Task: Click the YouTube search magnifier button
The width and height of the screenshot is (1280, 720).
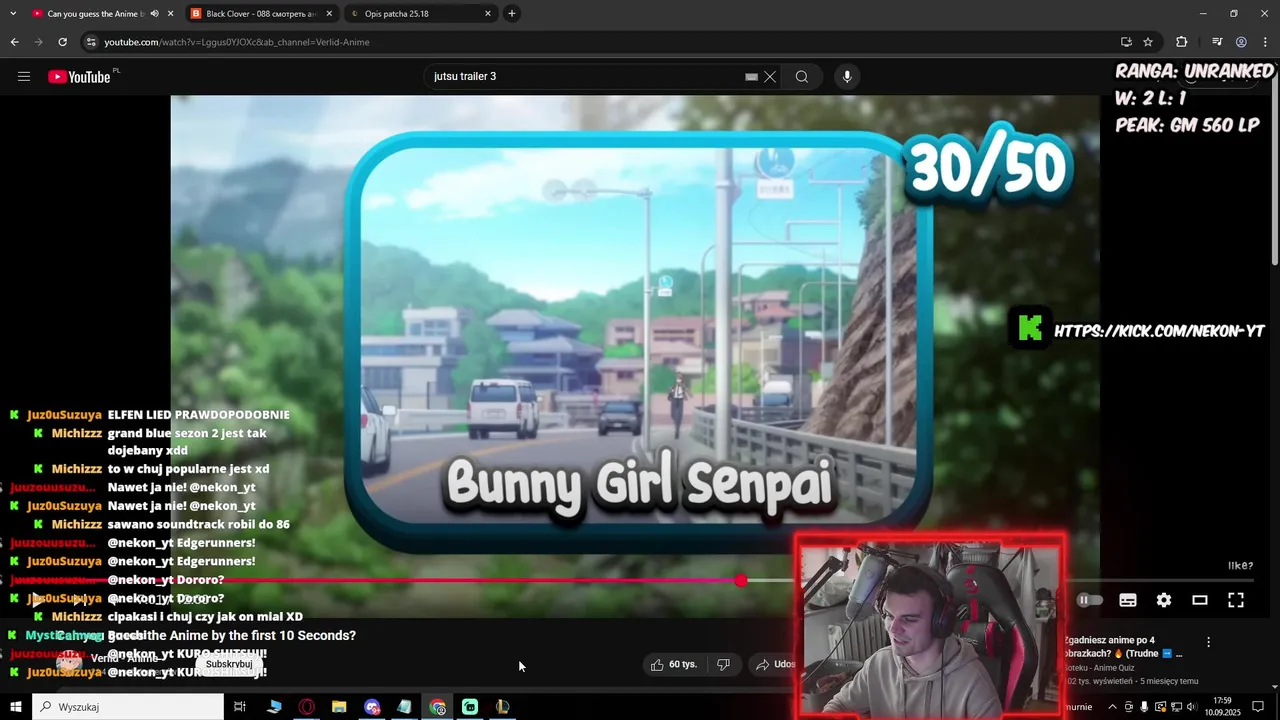Action: 802,77
